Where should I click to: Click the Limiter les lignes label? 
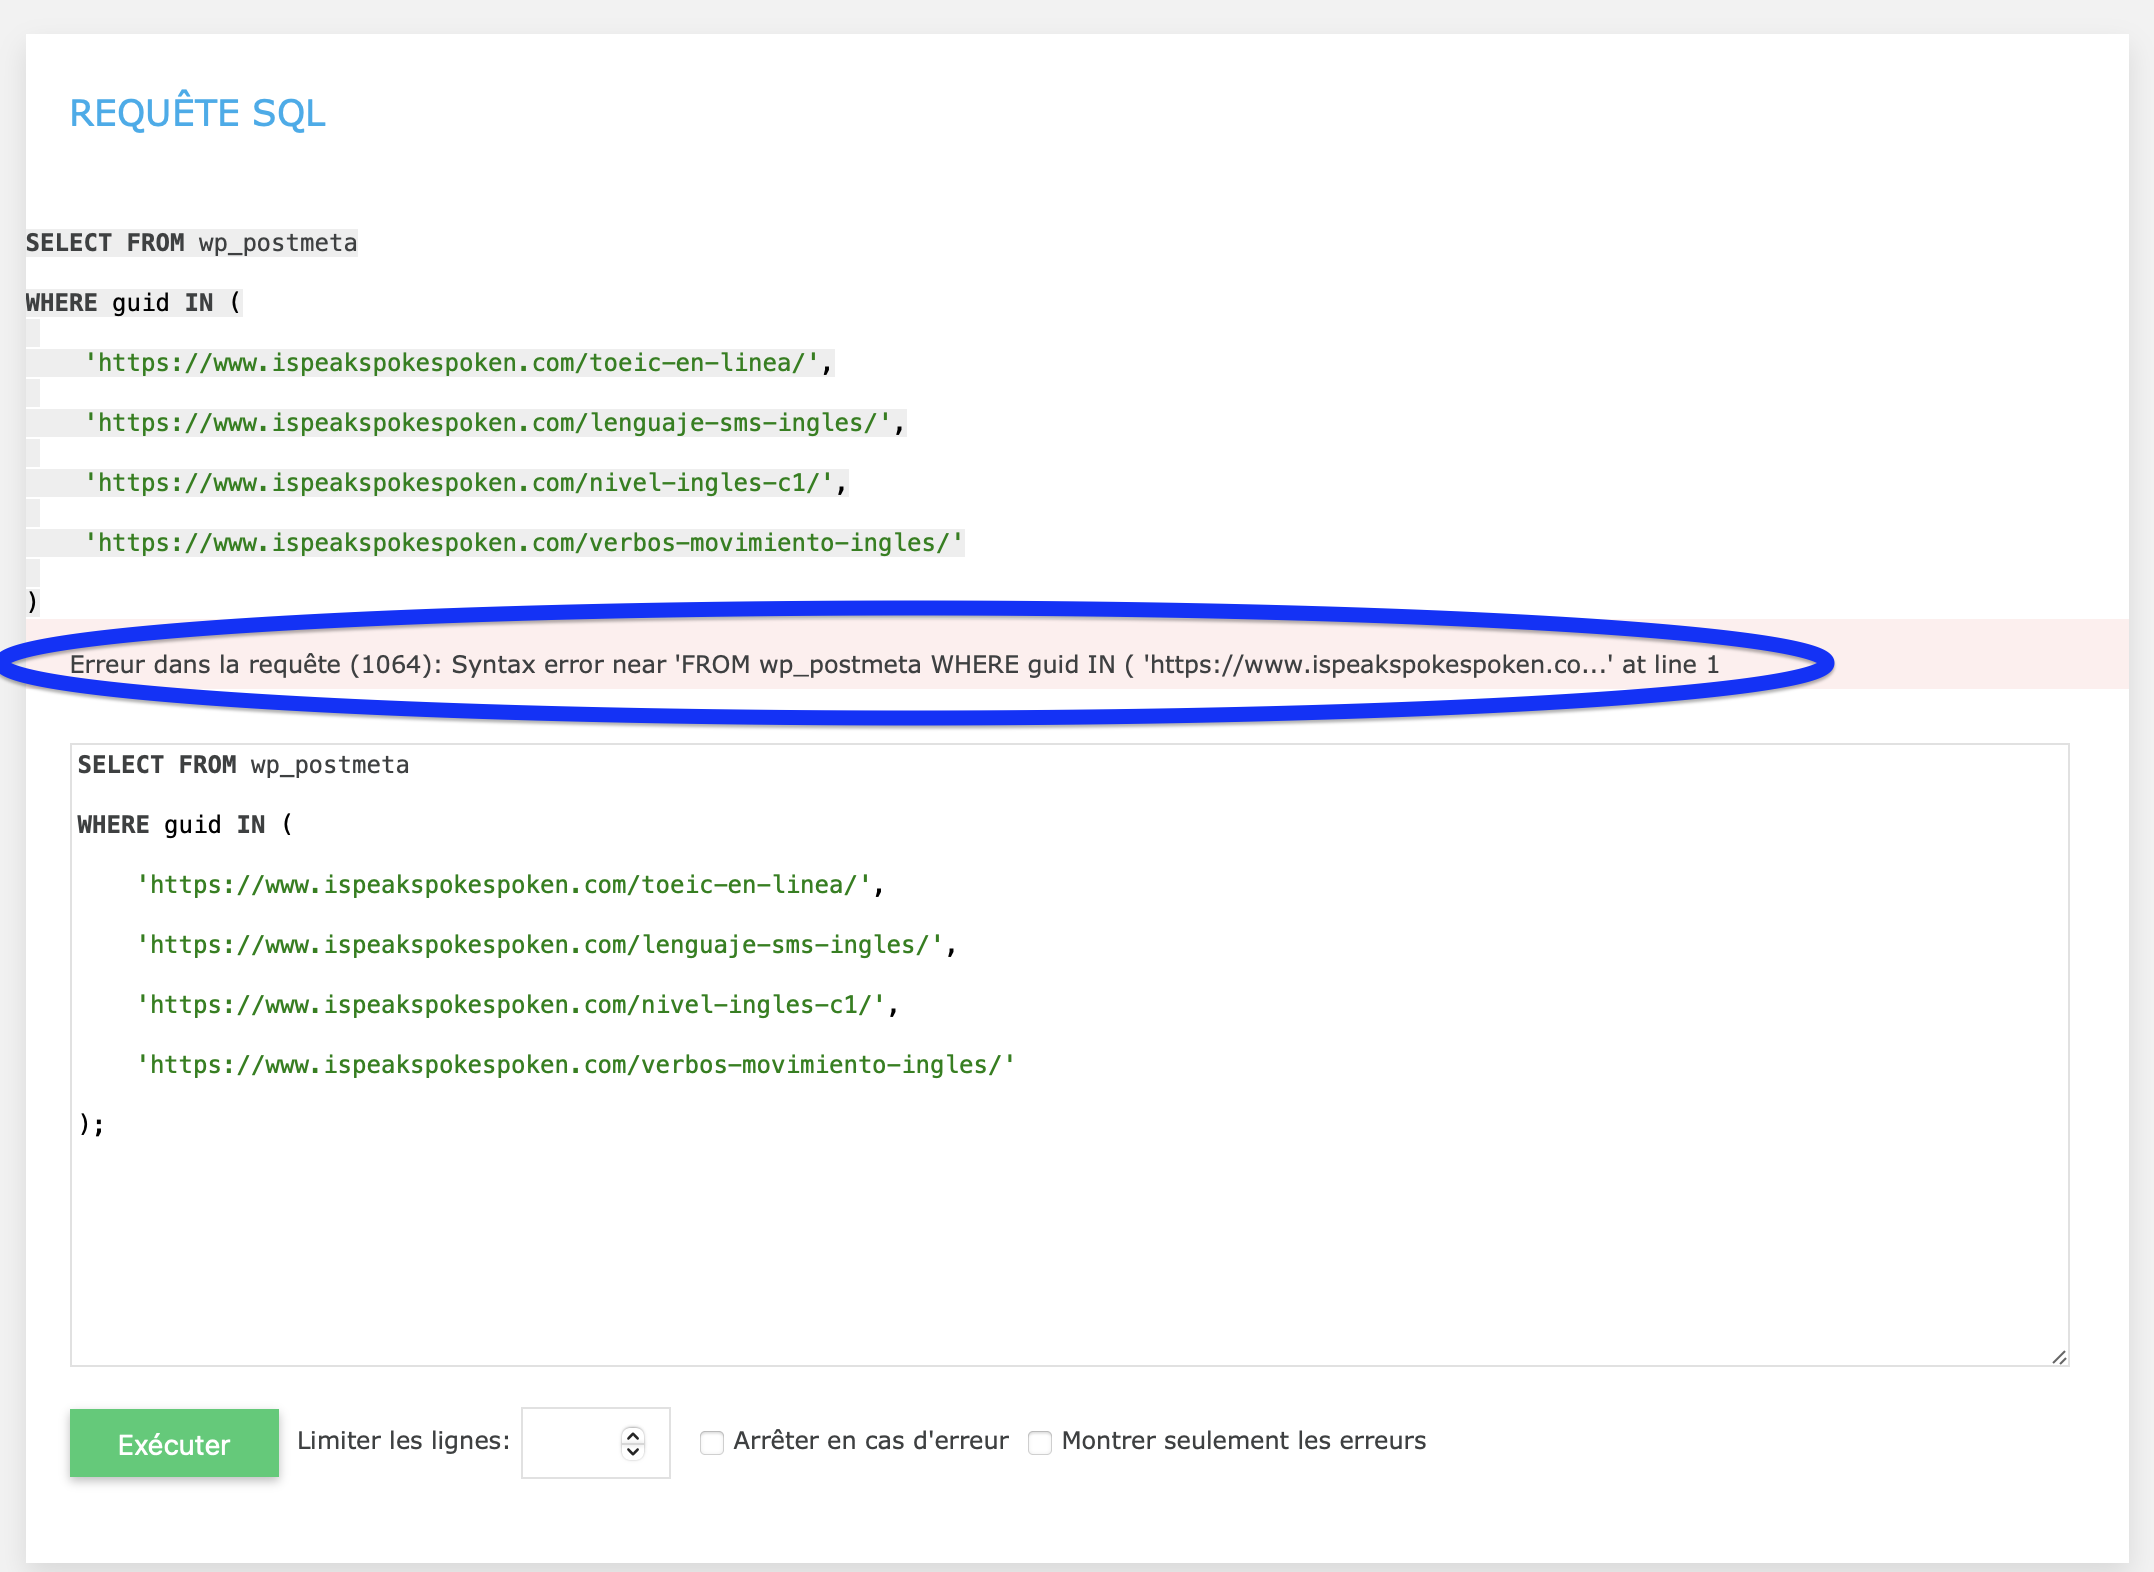[x=403, y=1440]
